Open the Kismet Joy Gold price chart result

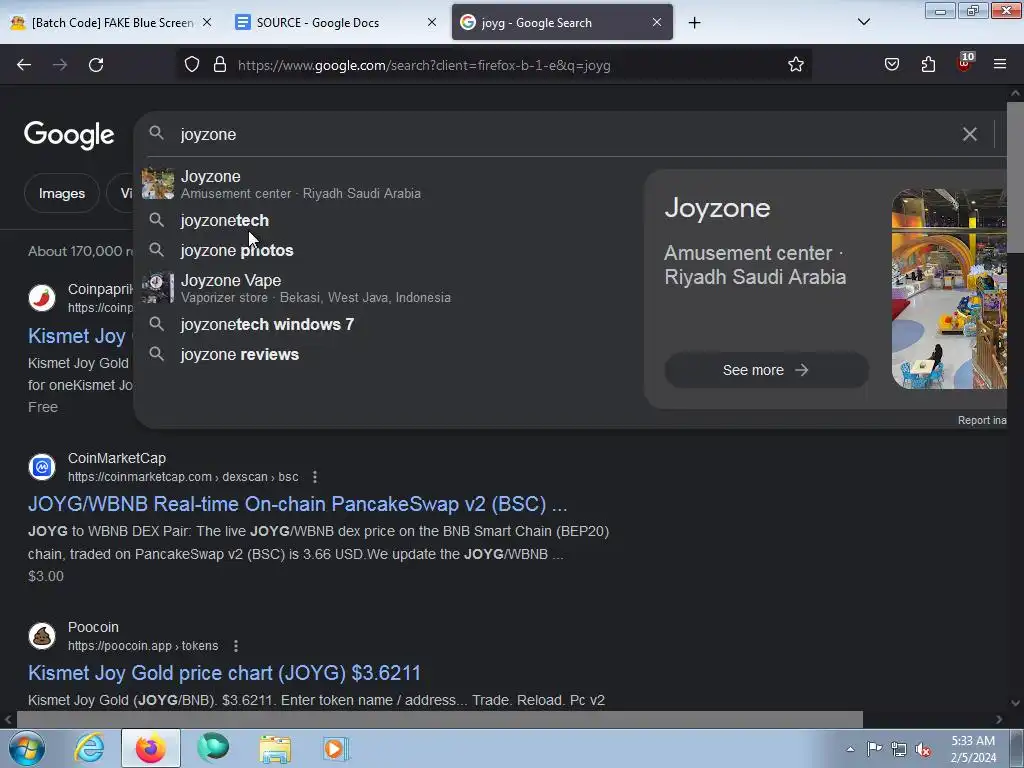224,673
